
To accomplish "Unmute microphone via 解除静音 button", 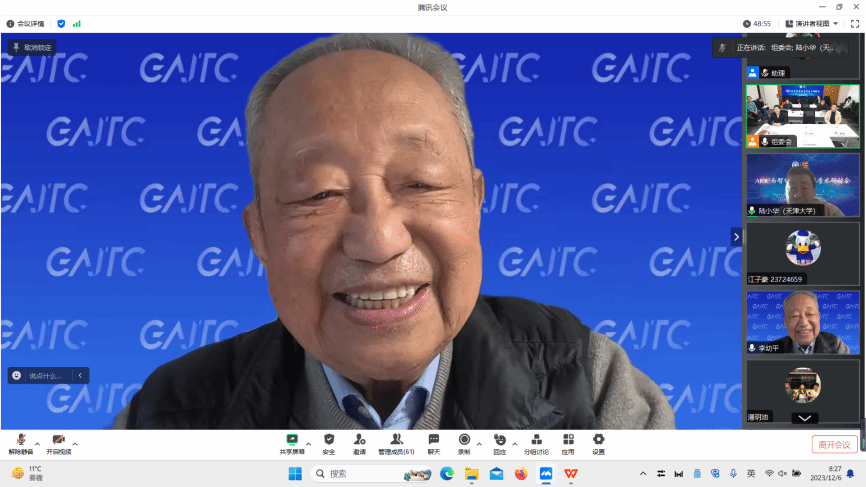I will click(20, 443).
